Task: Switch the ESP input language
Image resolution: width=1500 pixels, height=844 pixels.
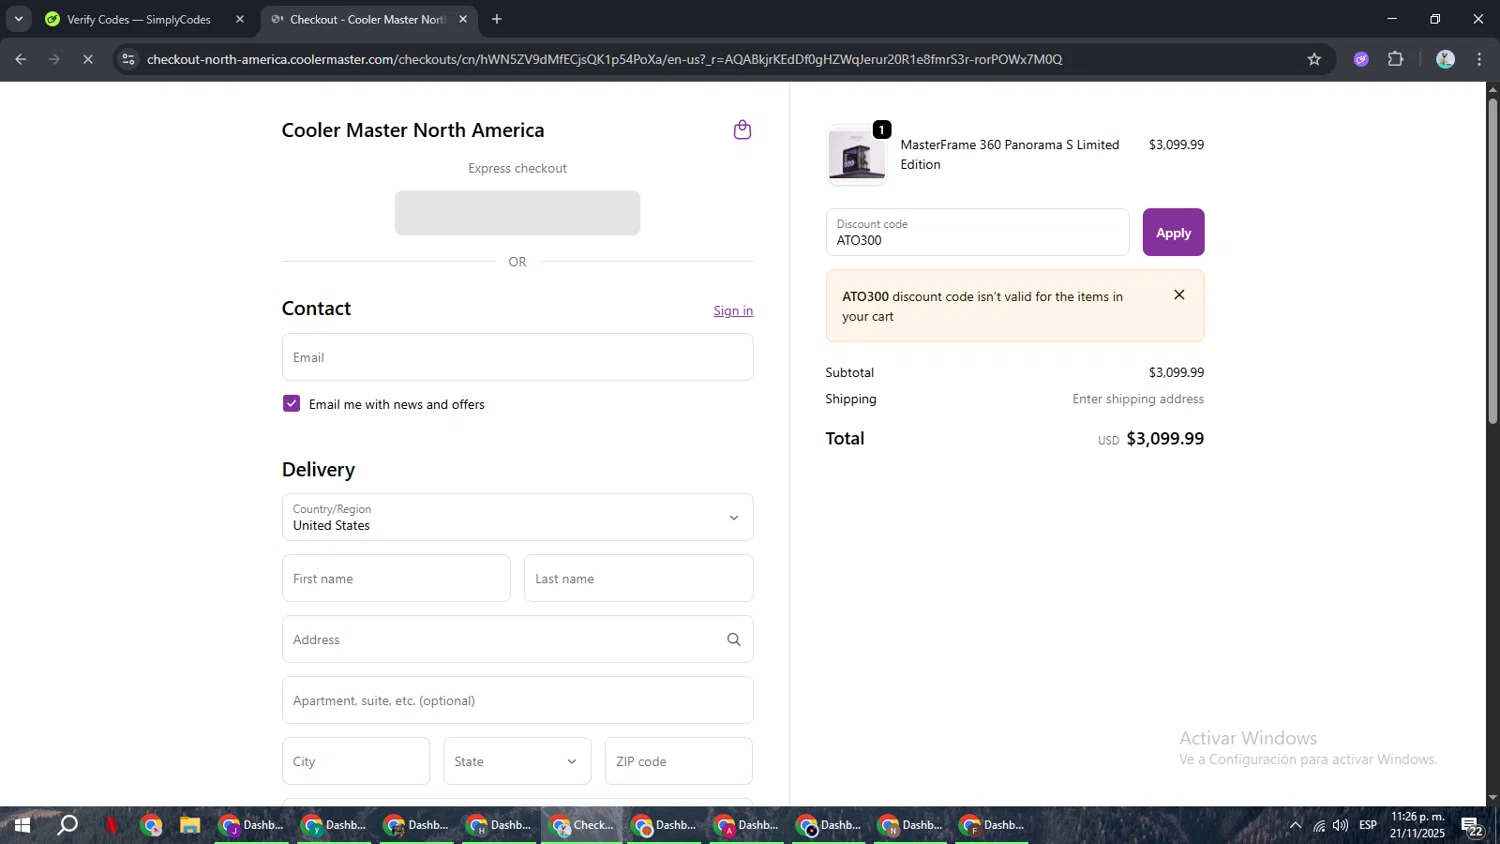Action: tap(1368, 825)
